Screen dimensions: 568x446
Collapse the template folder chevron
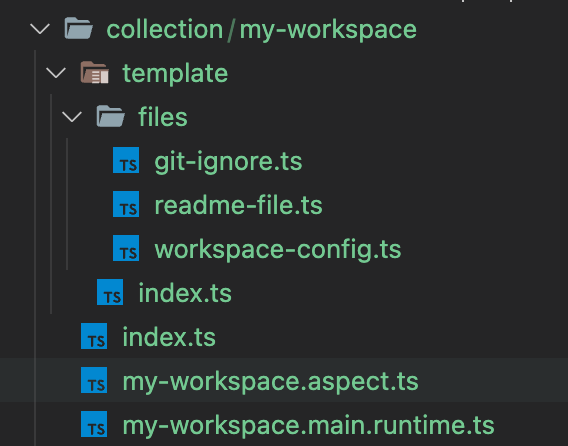tap(56, 73)
